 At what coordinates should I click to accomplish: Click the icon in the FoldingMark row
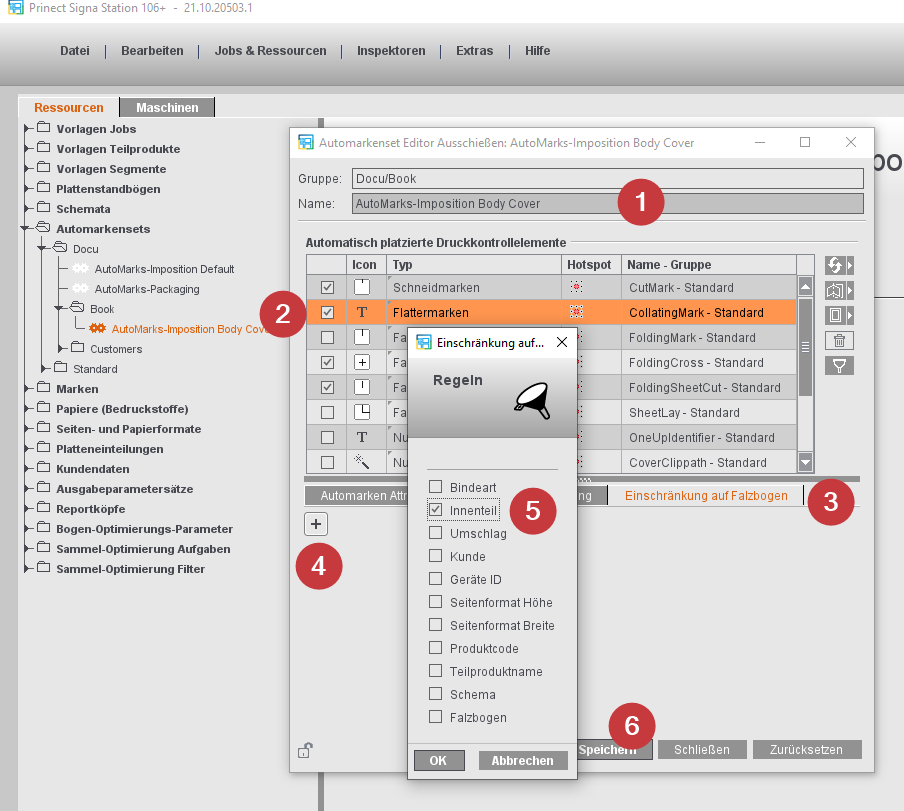[361, 337]
